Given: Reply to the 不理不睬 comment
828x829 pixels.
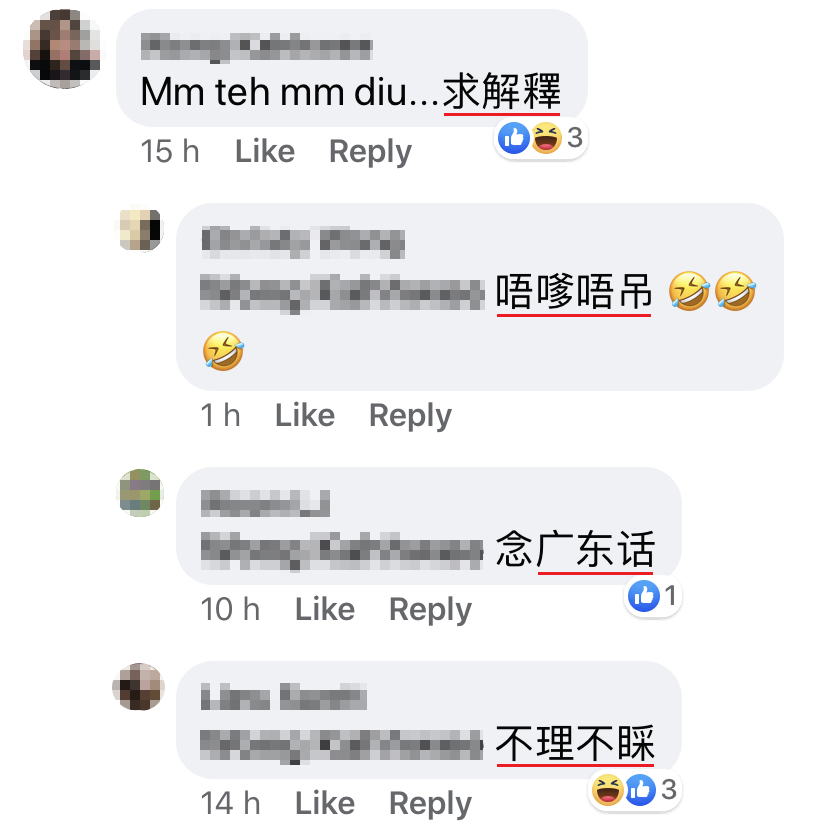Looking at the screenshot, I should (x=430, y=804).
